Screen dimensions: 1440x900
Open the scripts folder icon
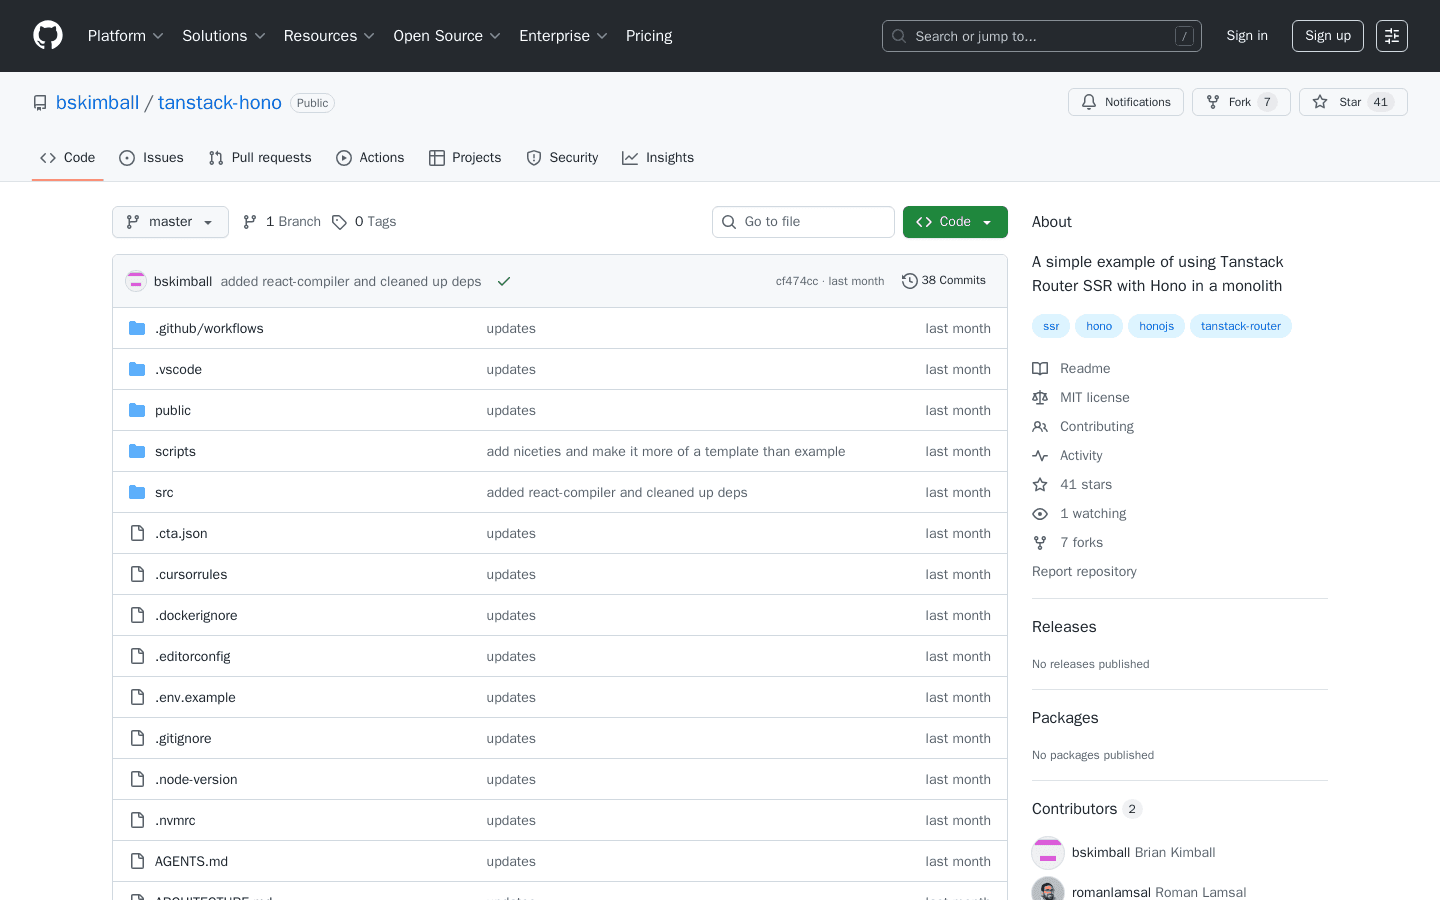click(x=137, y=451)
